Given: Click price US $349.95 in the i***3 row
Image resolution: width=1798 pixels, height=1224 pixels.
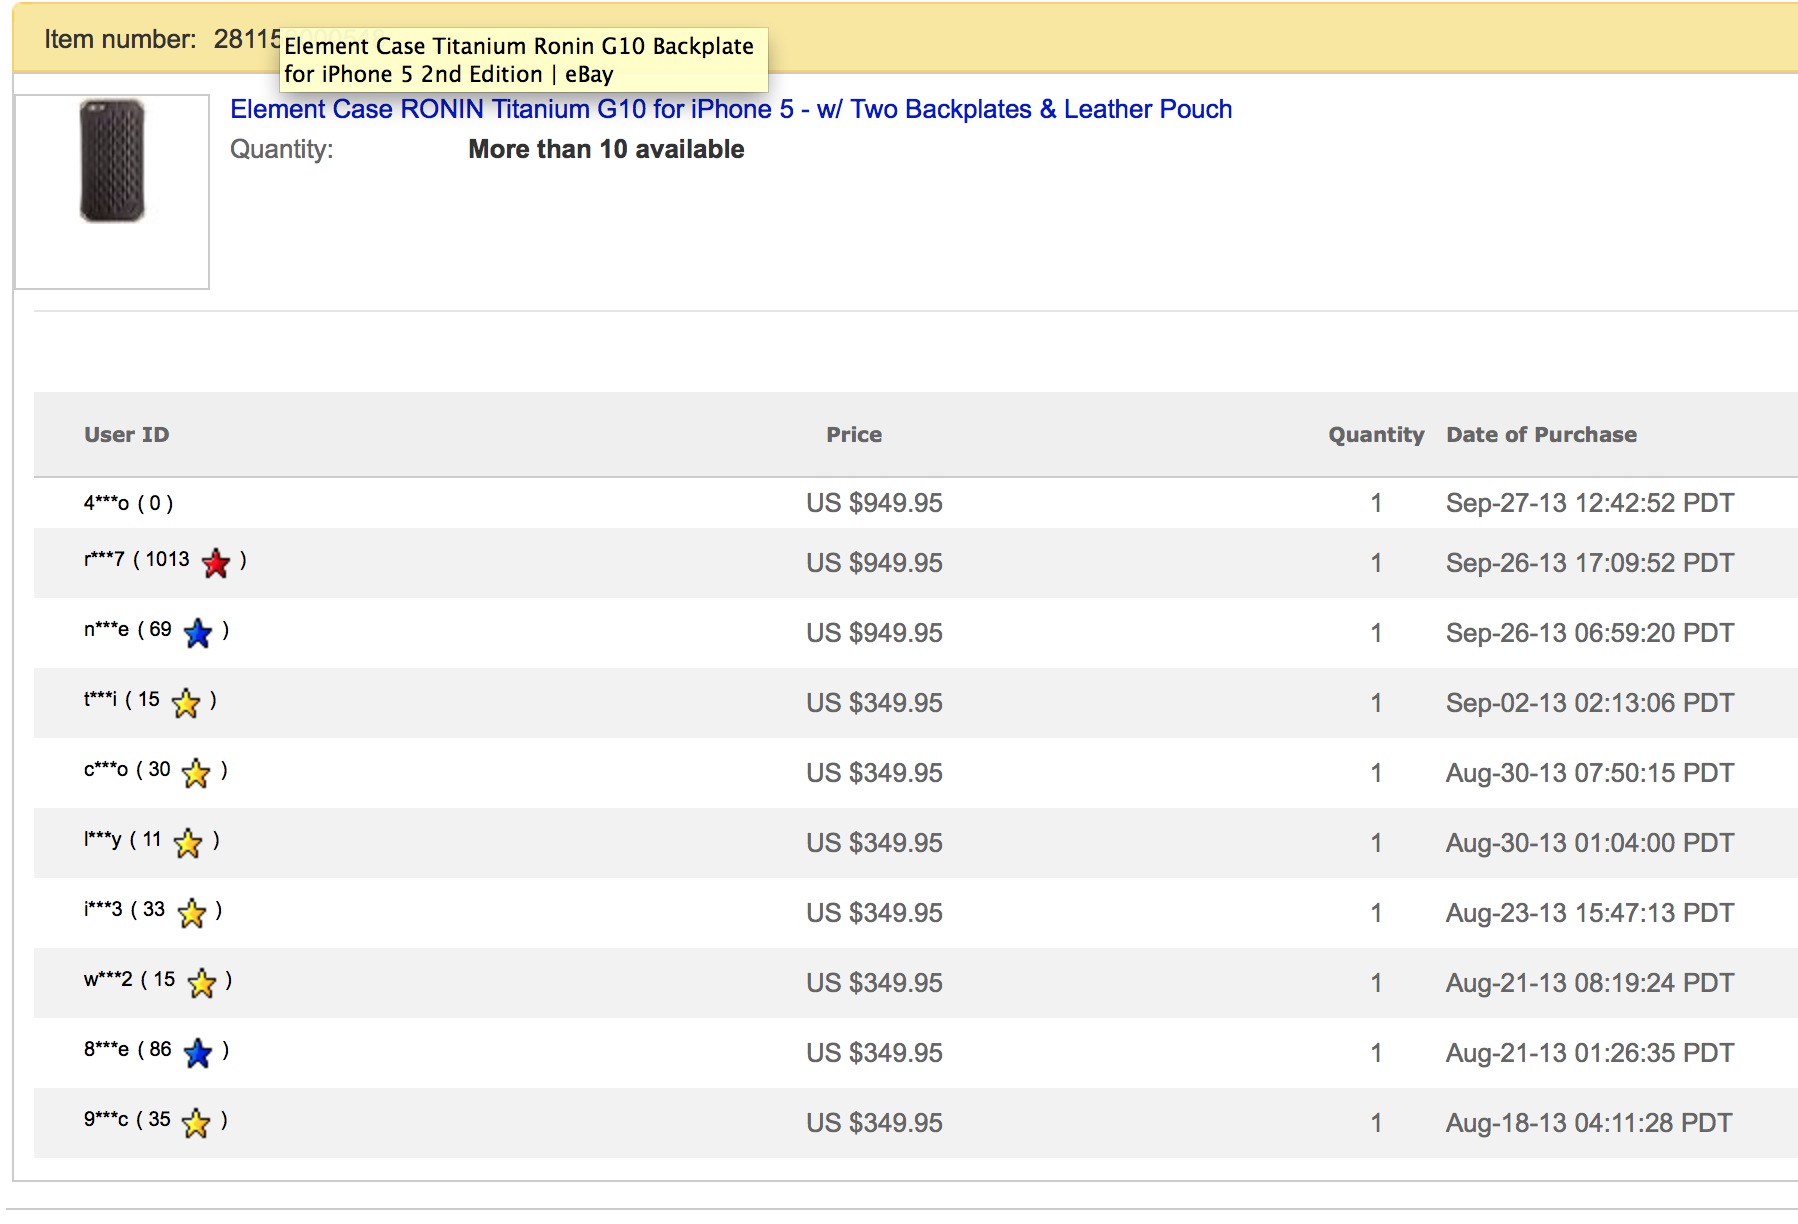Looking at the screenshot, I should [874, 913].
